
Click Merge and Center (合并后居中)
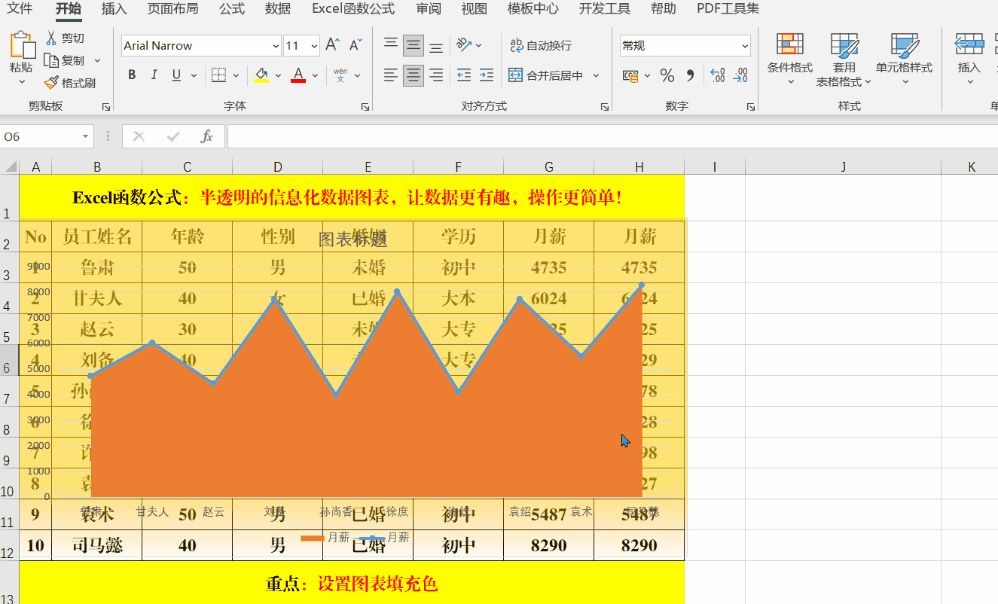tap(545, 75)
